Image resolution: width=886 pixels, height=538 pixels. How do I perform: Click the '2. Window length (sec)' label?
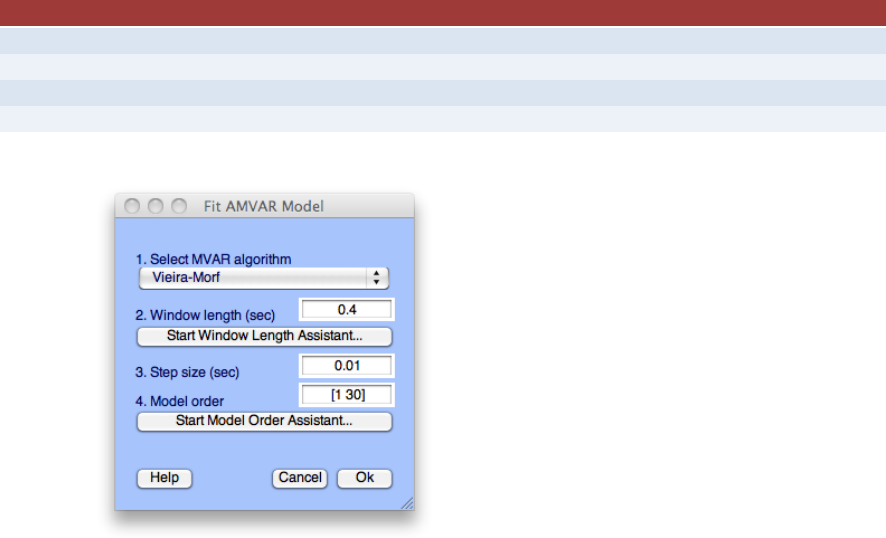tap(205, 315)
